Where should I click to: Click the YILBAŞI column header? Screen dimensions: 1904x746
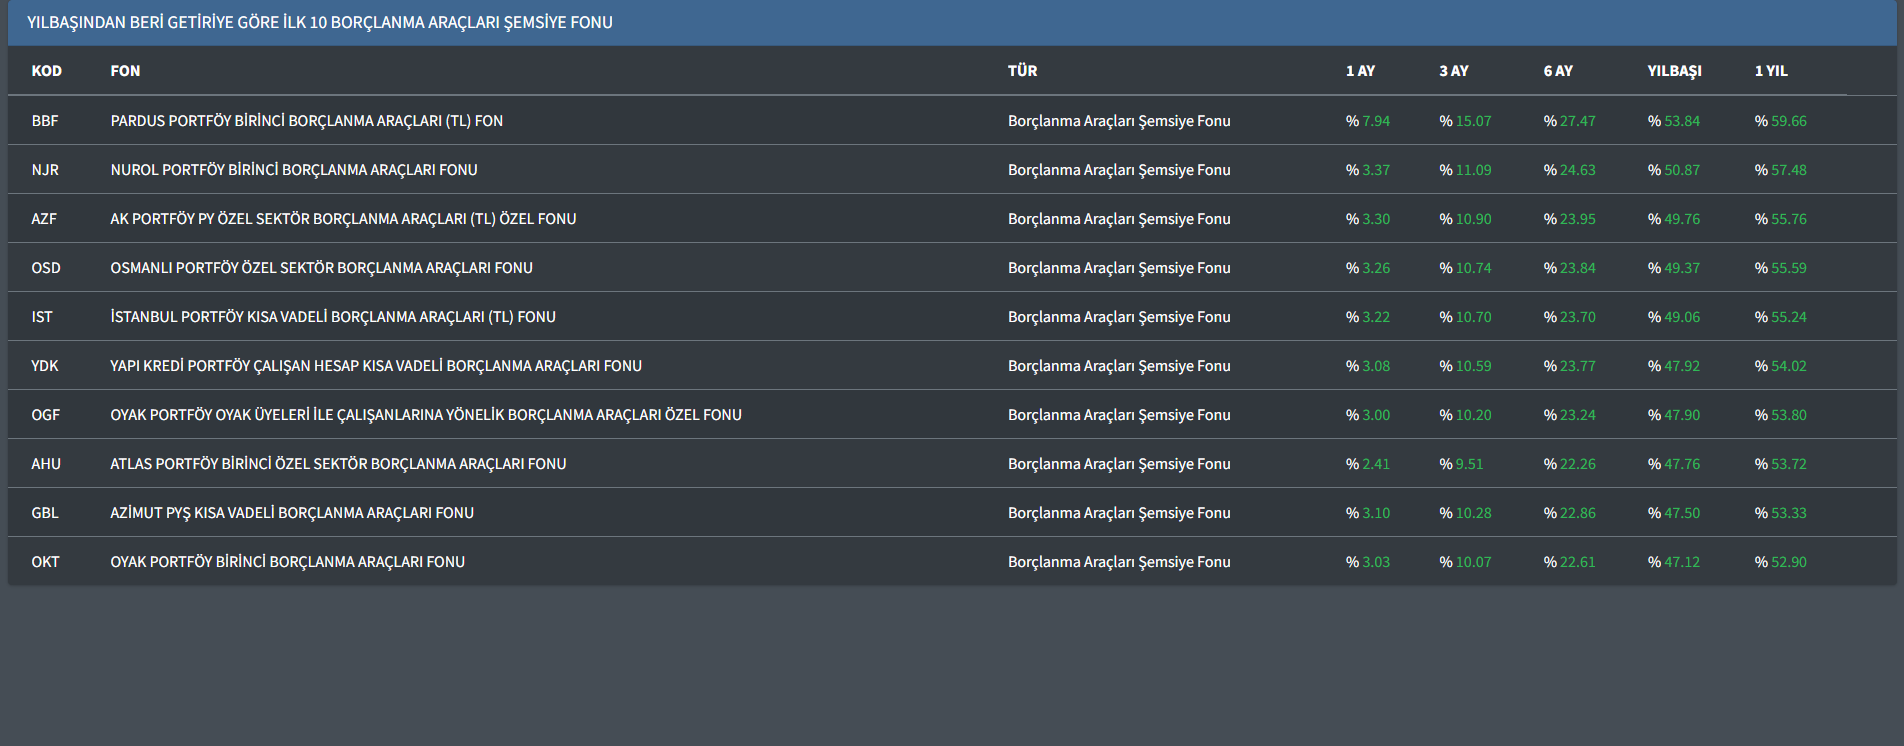1674,71
